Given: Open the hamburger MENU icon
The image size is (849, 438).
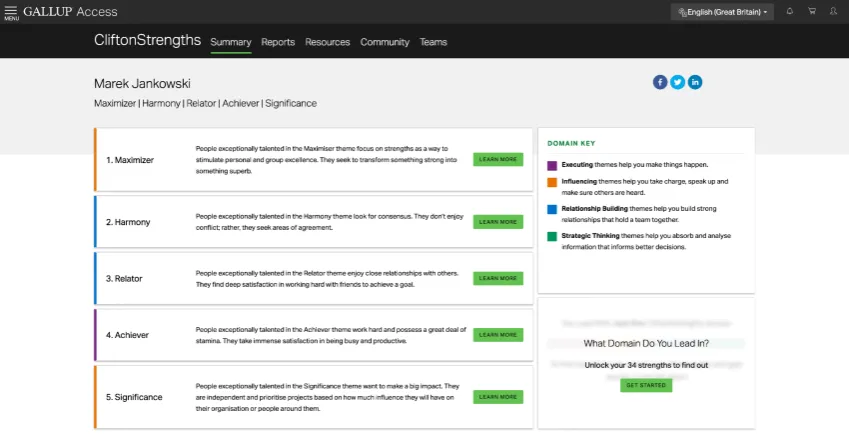Looking at the screenshot, I should coord(11,12).
